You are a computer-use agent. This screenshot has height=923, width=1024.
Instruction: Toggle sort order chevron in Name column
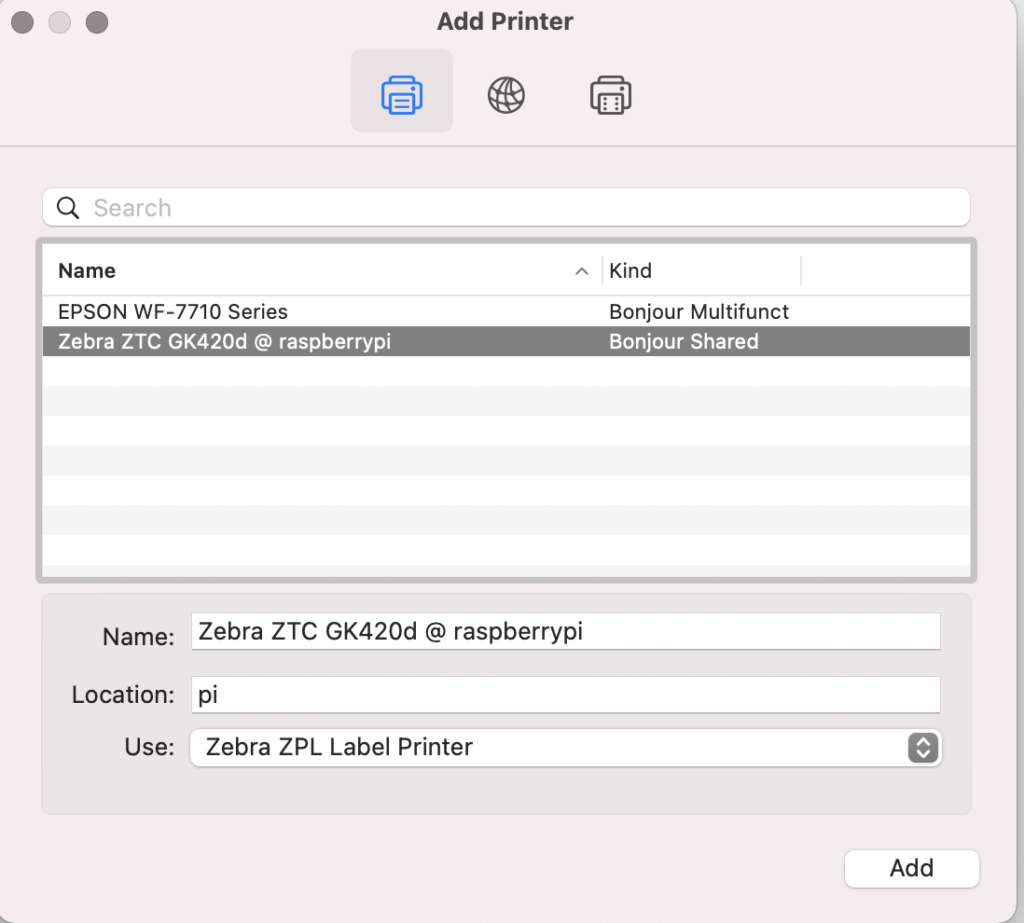tap(581, 271)
